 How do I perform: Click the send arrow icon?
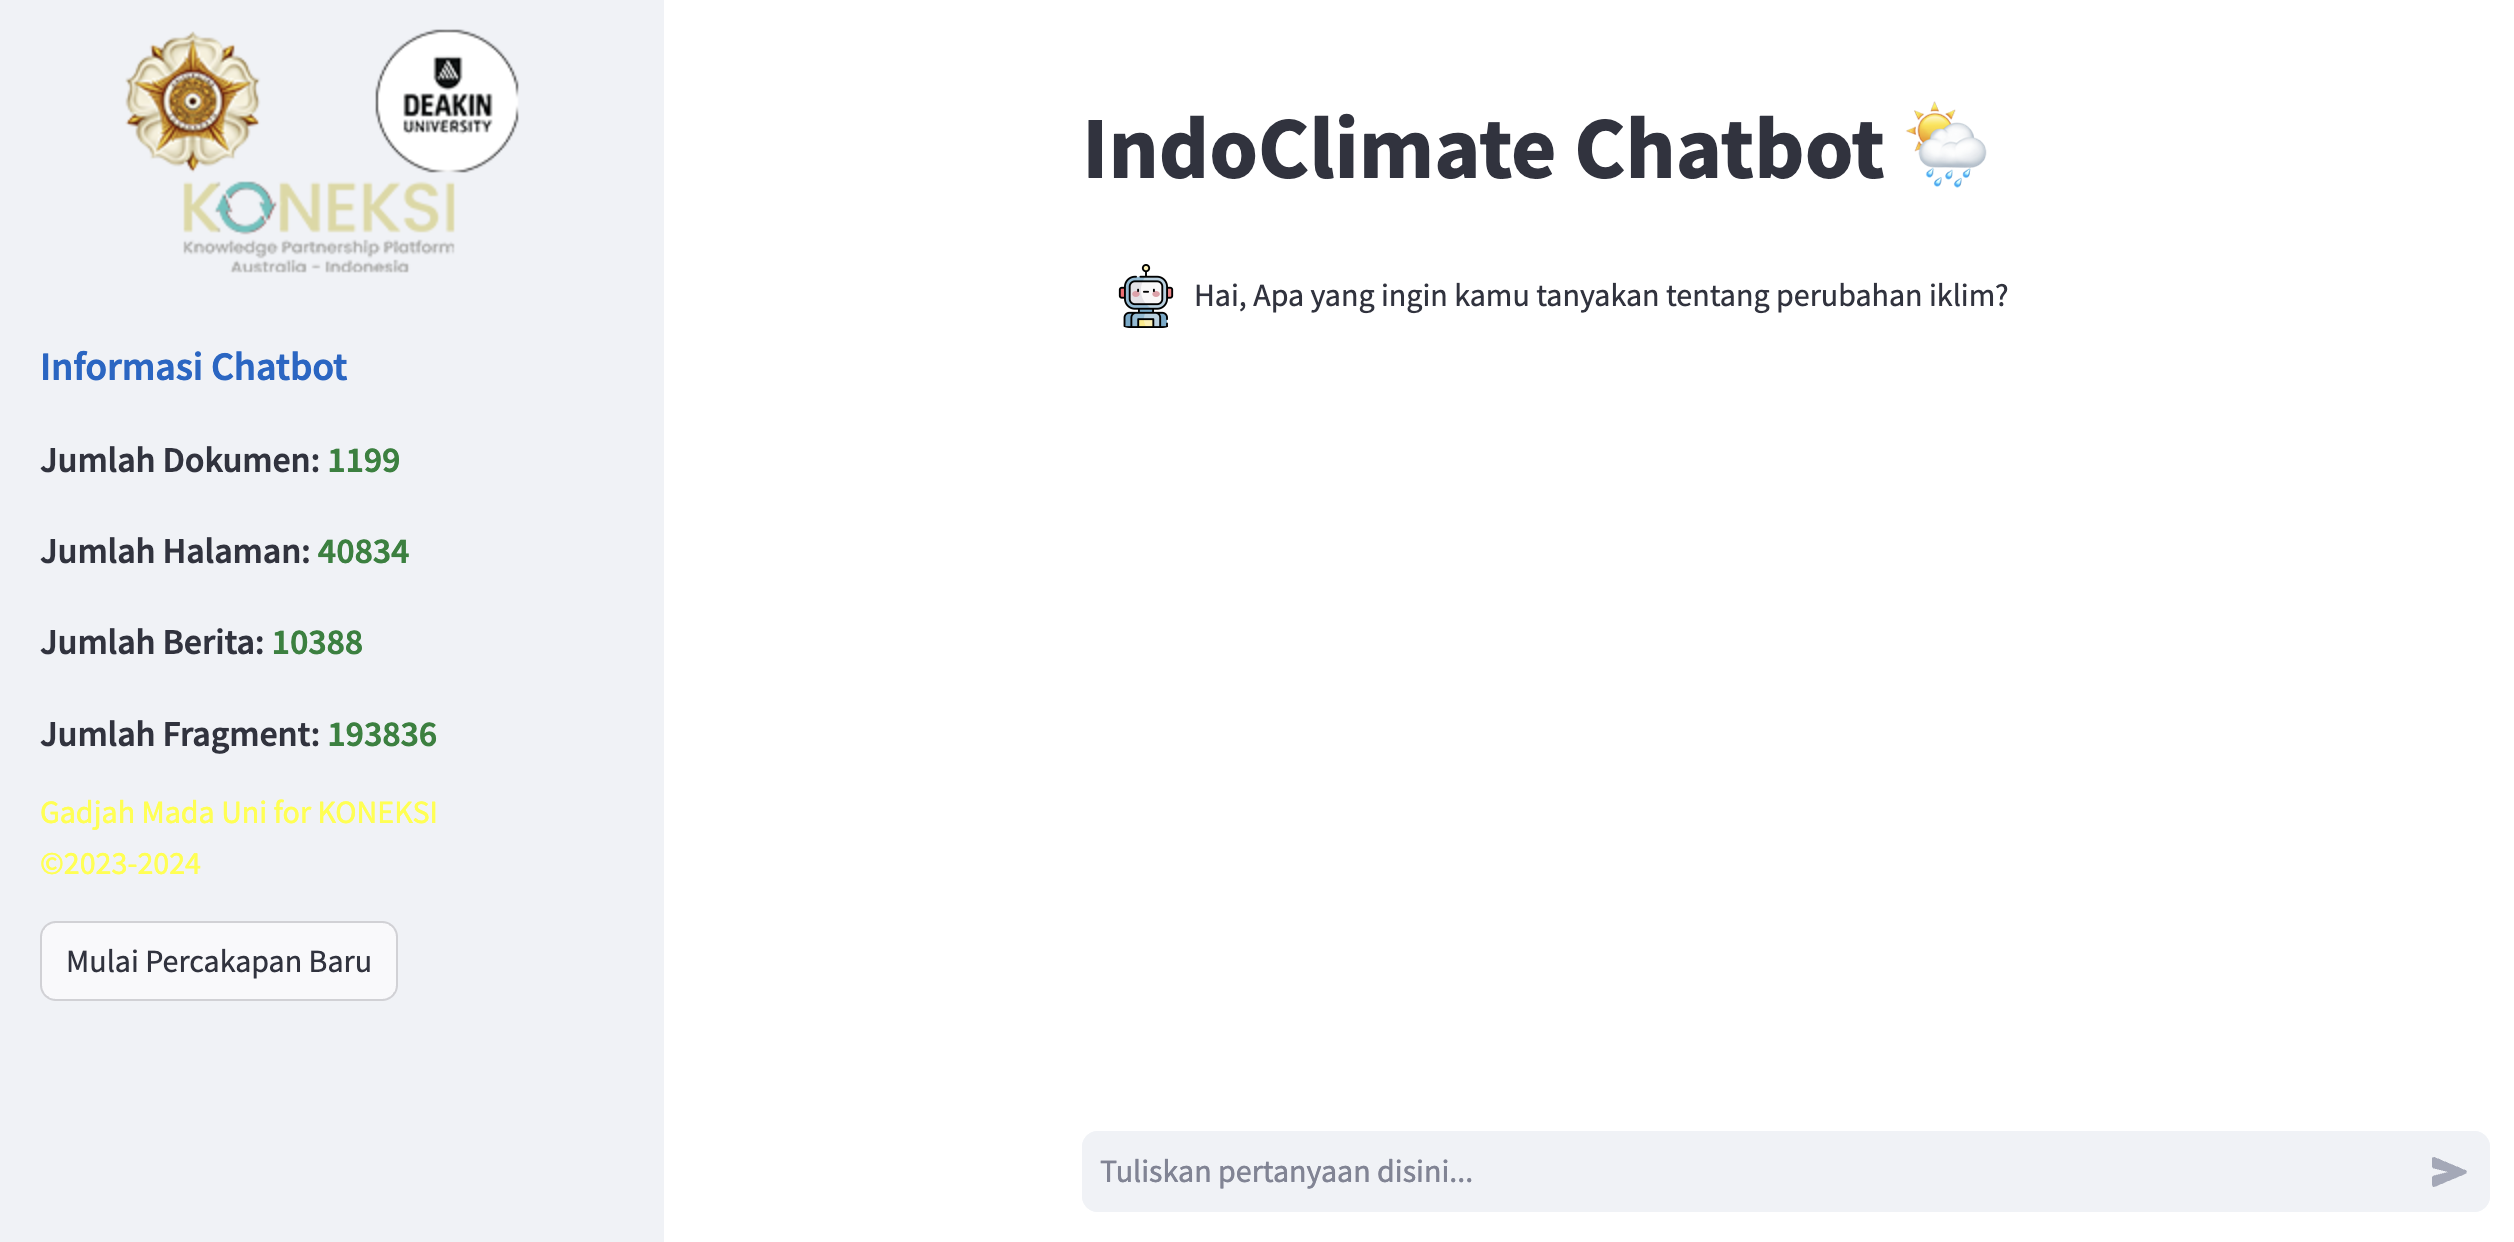tap(2448, 1171)
